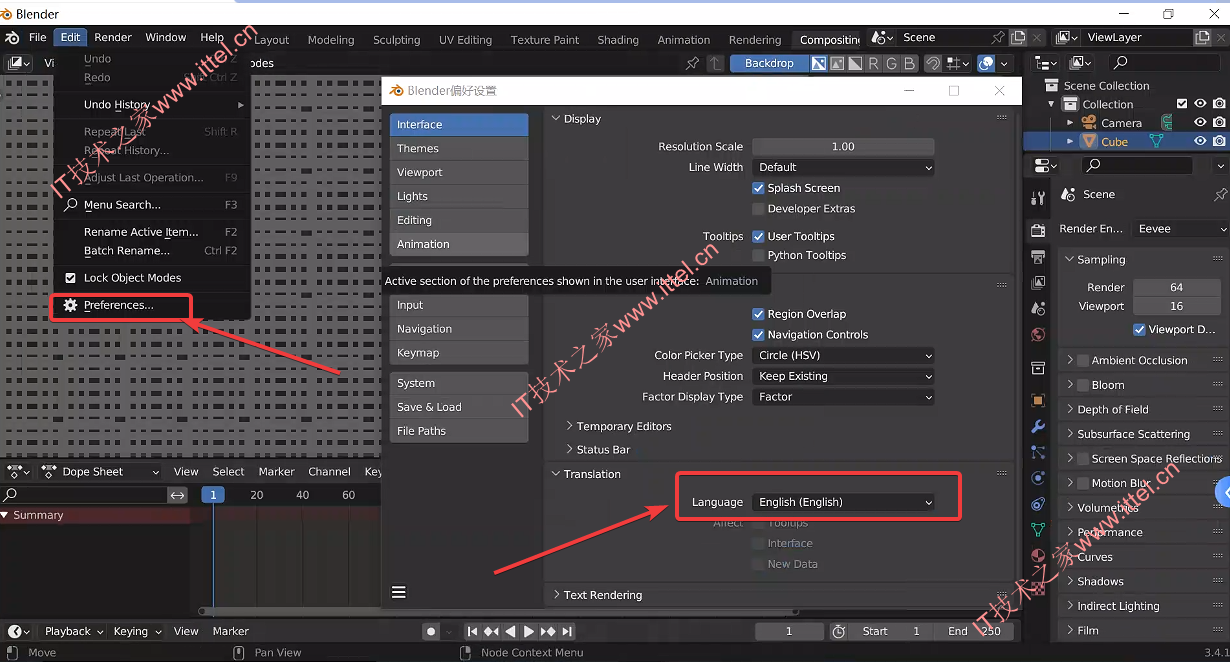Open the scene browse icon dropdown

882,37
